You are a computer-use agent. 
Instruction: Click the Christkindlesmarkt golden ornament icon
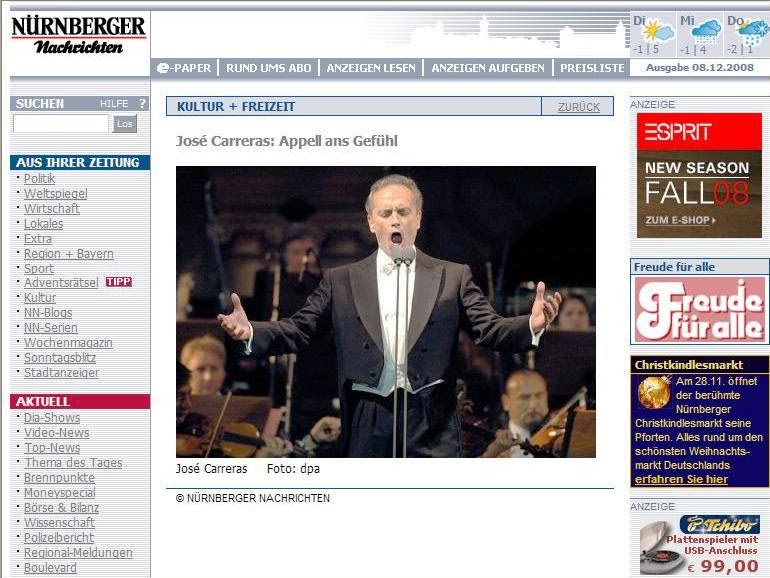[x=654, y=392]
